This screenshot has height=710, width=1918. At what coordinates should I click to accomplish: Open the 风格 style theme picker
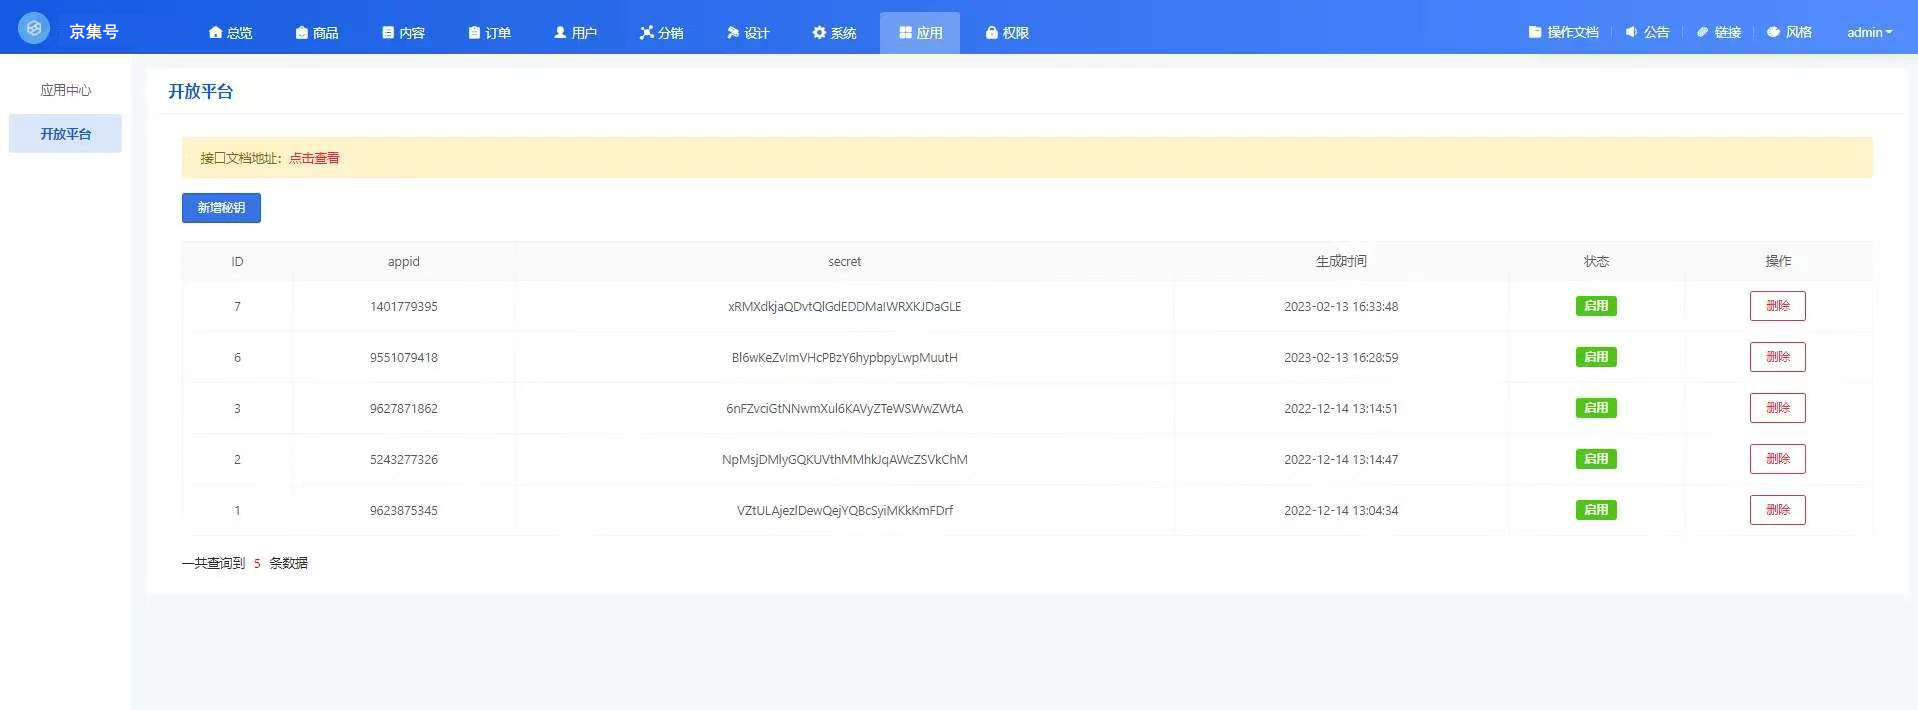point(1789,32)
